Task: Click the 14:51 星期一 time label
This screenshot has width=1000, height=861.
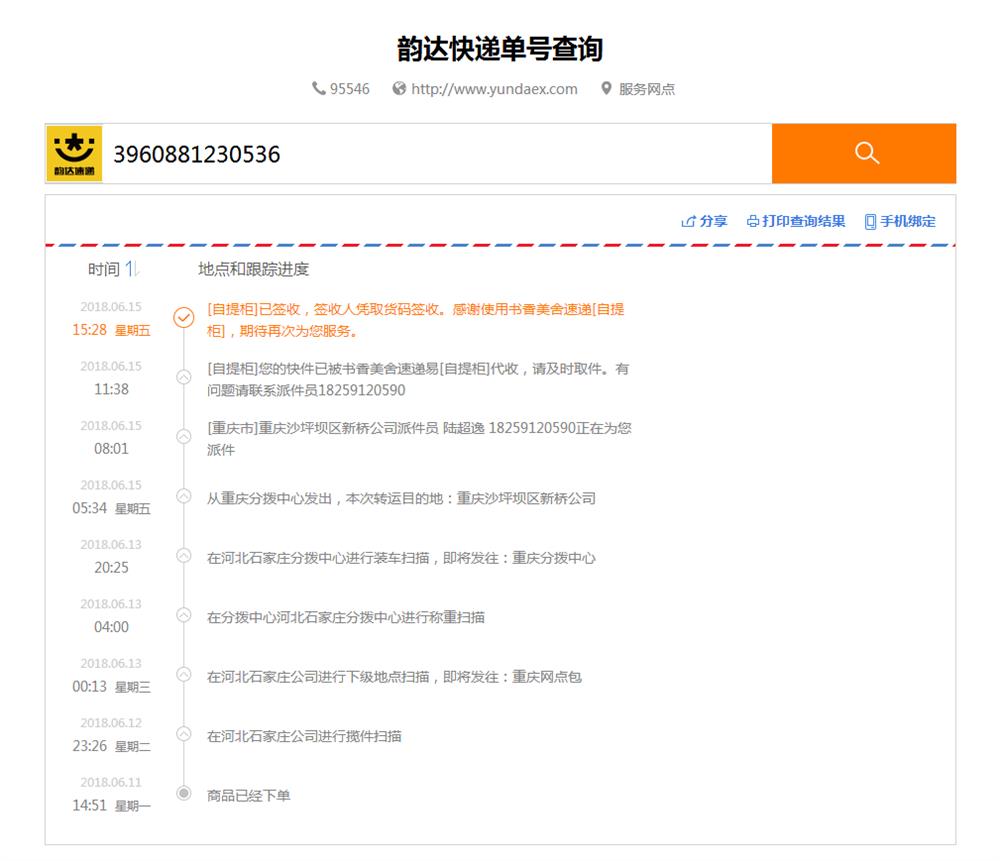Action: [112, 806]
